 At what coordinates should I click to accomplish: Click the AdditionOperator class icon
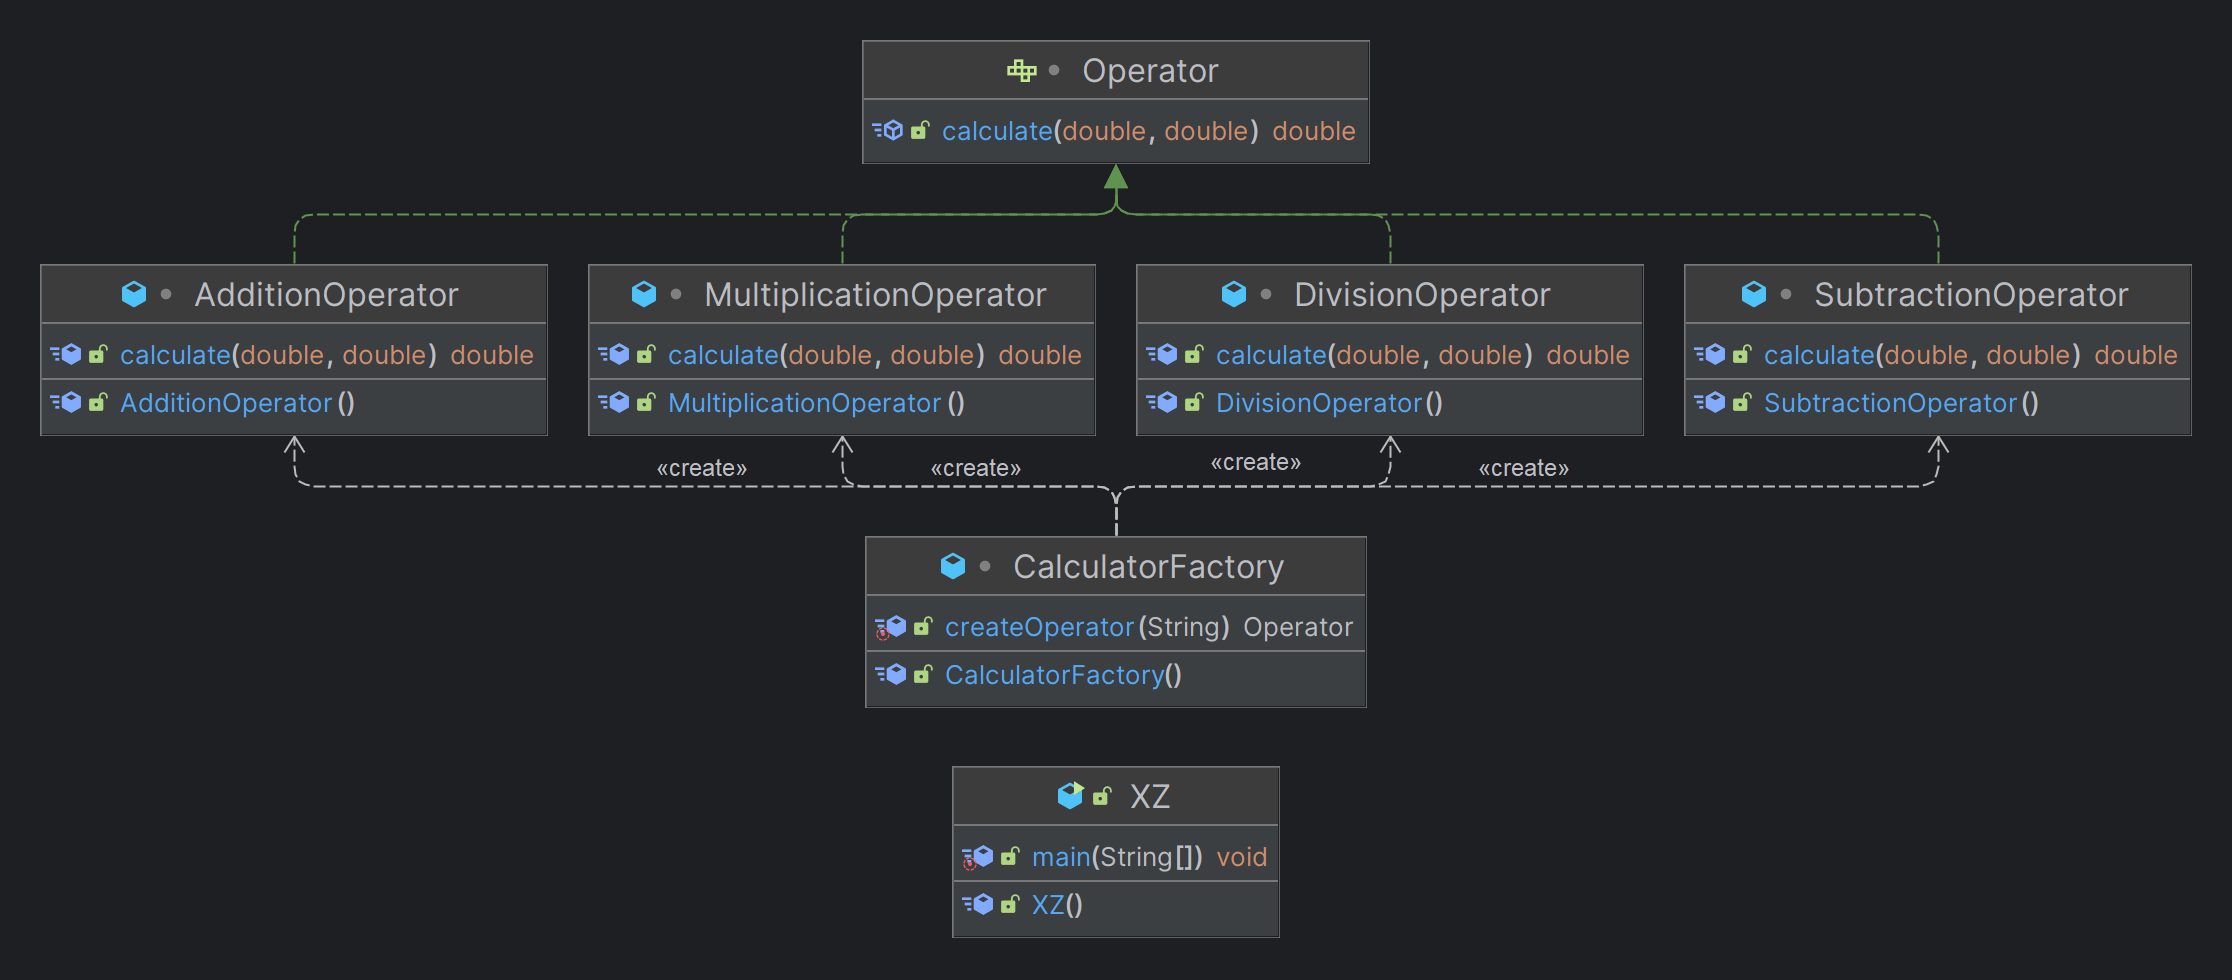(134, 294)
